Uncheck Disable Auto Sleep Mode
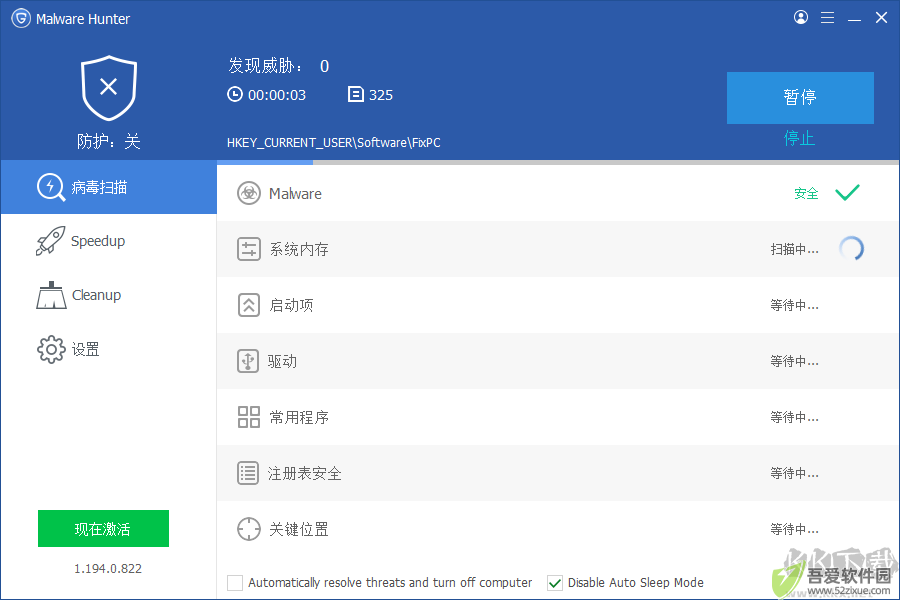This screenshot has height=600, width=900. tap(554, 583)
